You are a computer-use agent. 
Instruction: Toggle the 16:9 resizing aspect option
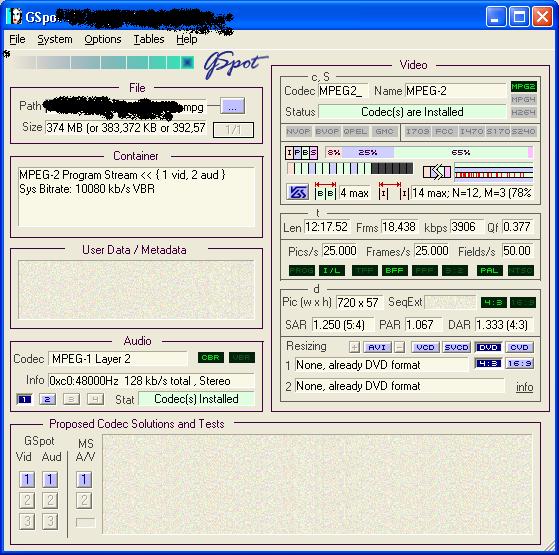coord(519,364)
